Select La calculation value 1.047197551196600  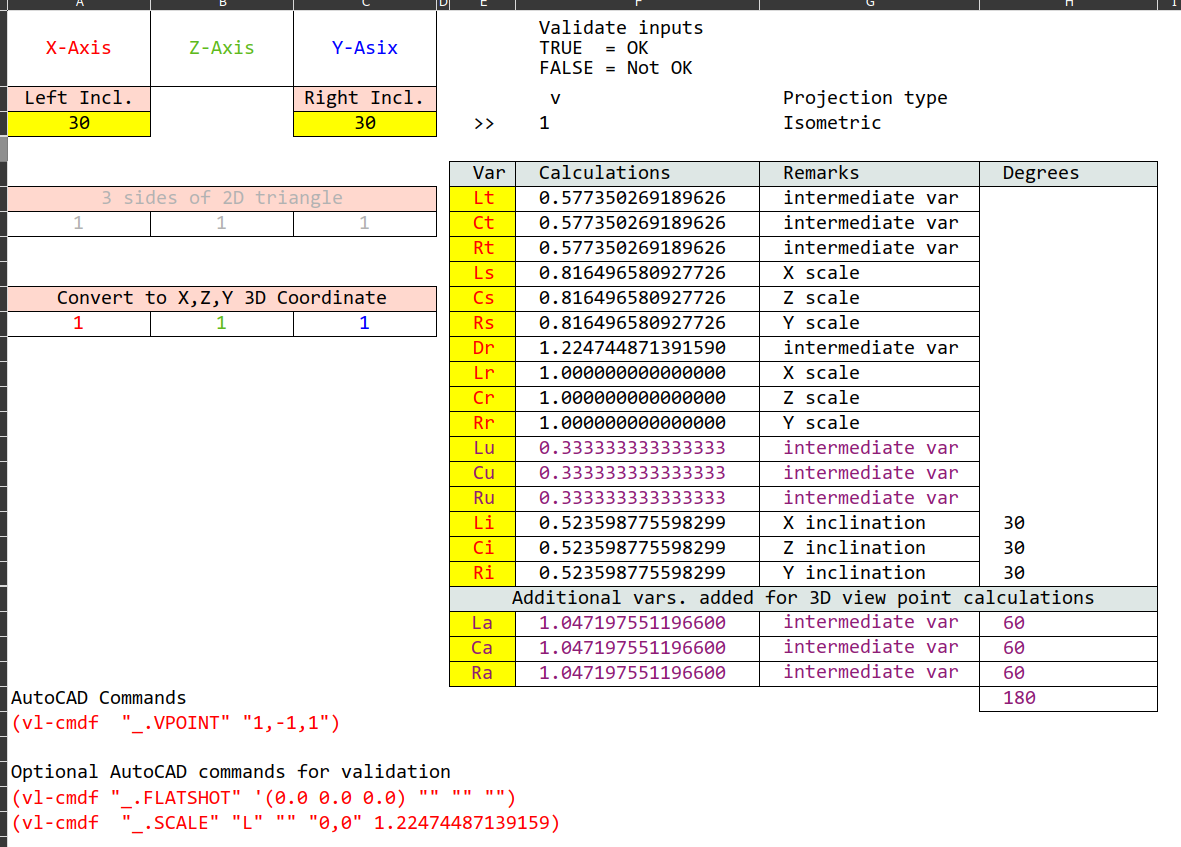637,623
